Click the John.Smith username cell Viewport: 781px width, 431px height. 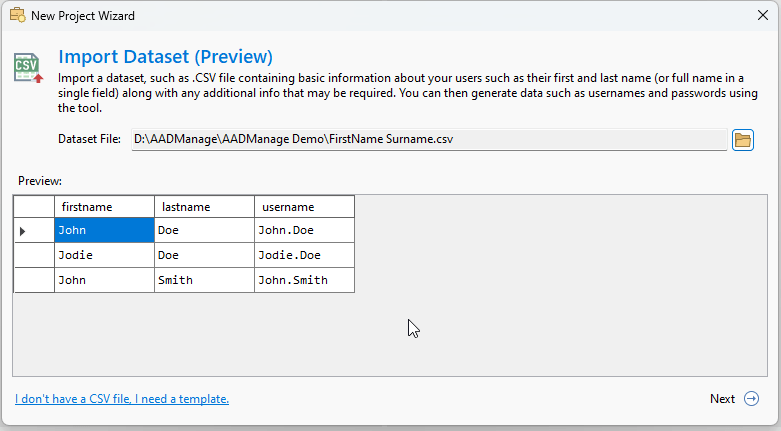click(x=304, y=280)
